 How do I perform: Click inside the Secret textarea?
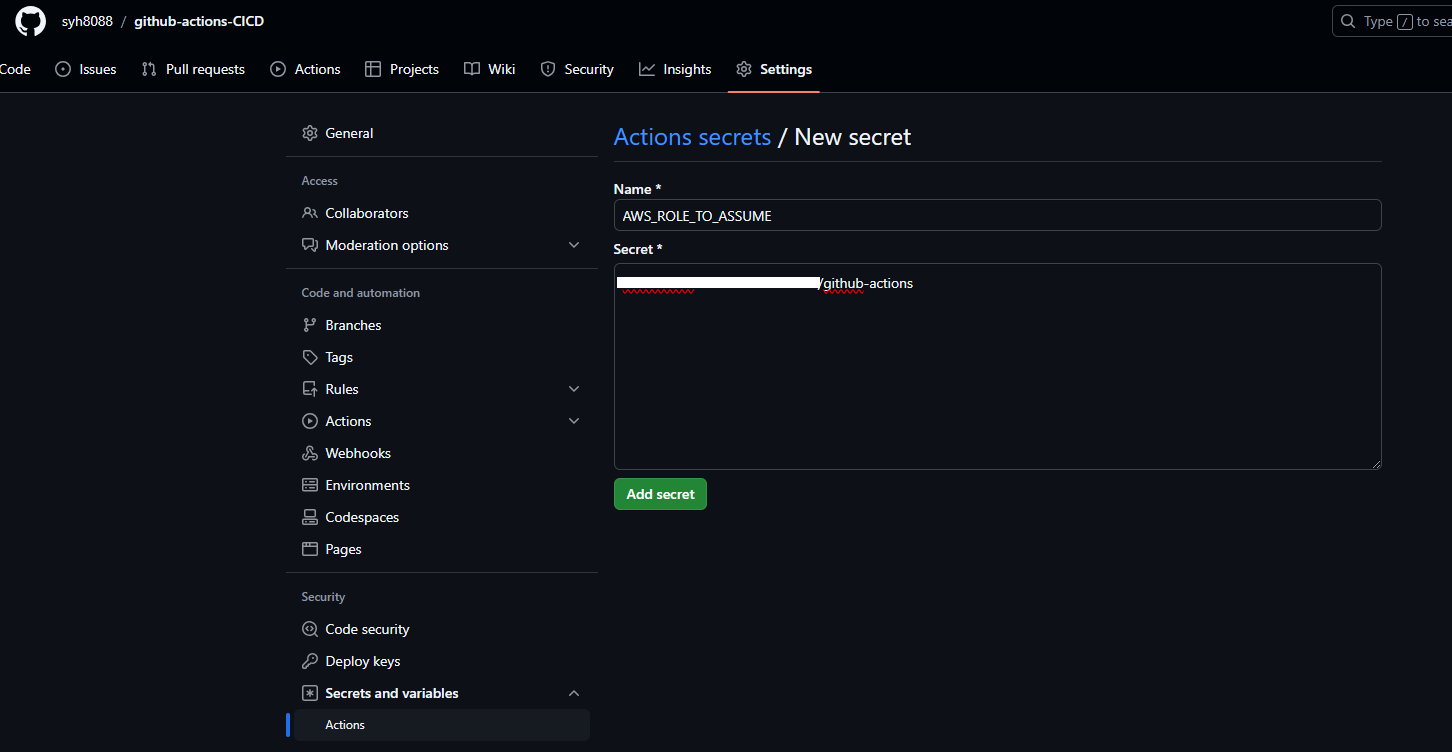pyautogui.click(x=997, y=366)
